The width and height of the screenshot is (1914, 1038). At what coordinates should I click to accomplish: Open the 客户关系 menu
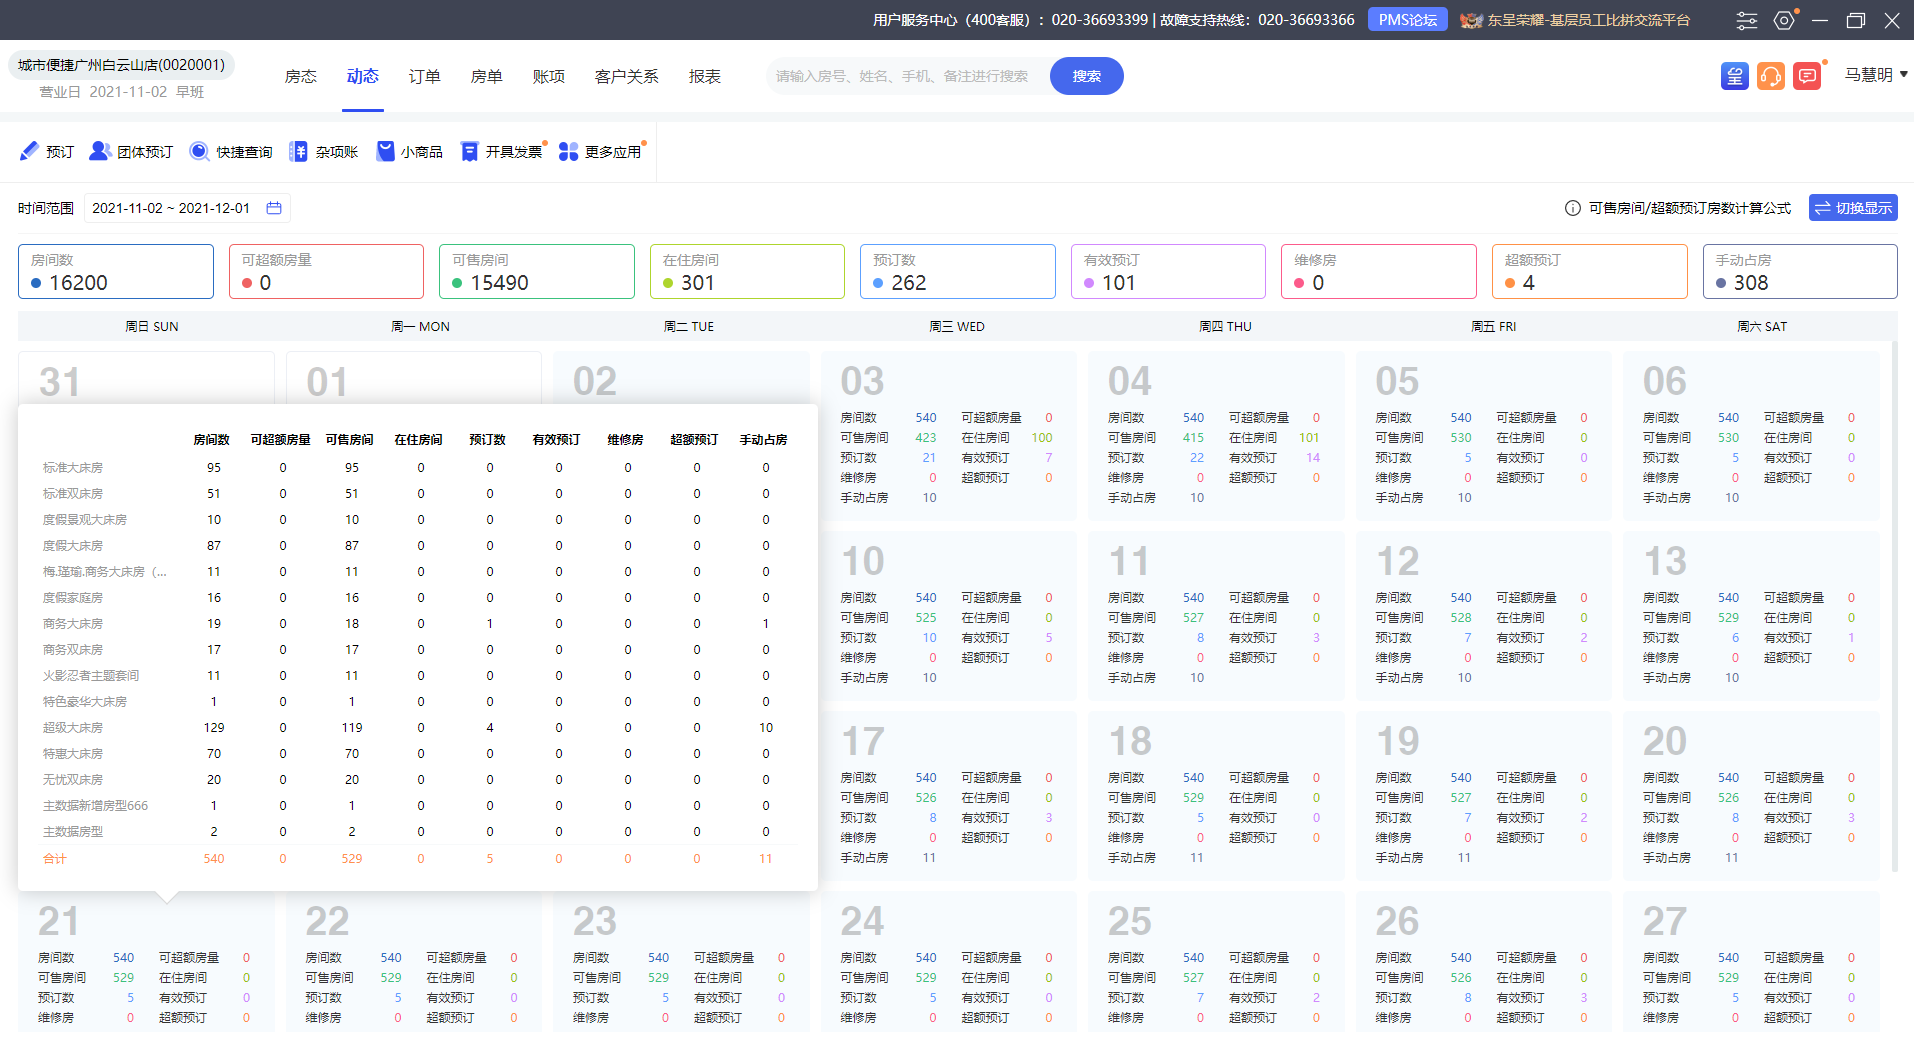[x=626, y=76]
